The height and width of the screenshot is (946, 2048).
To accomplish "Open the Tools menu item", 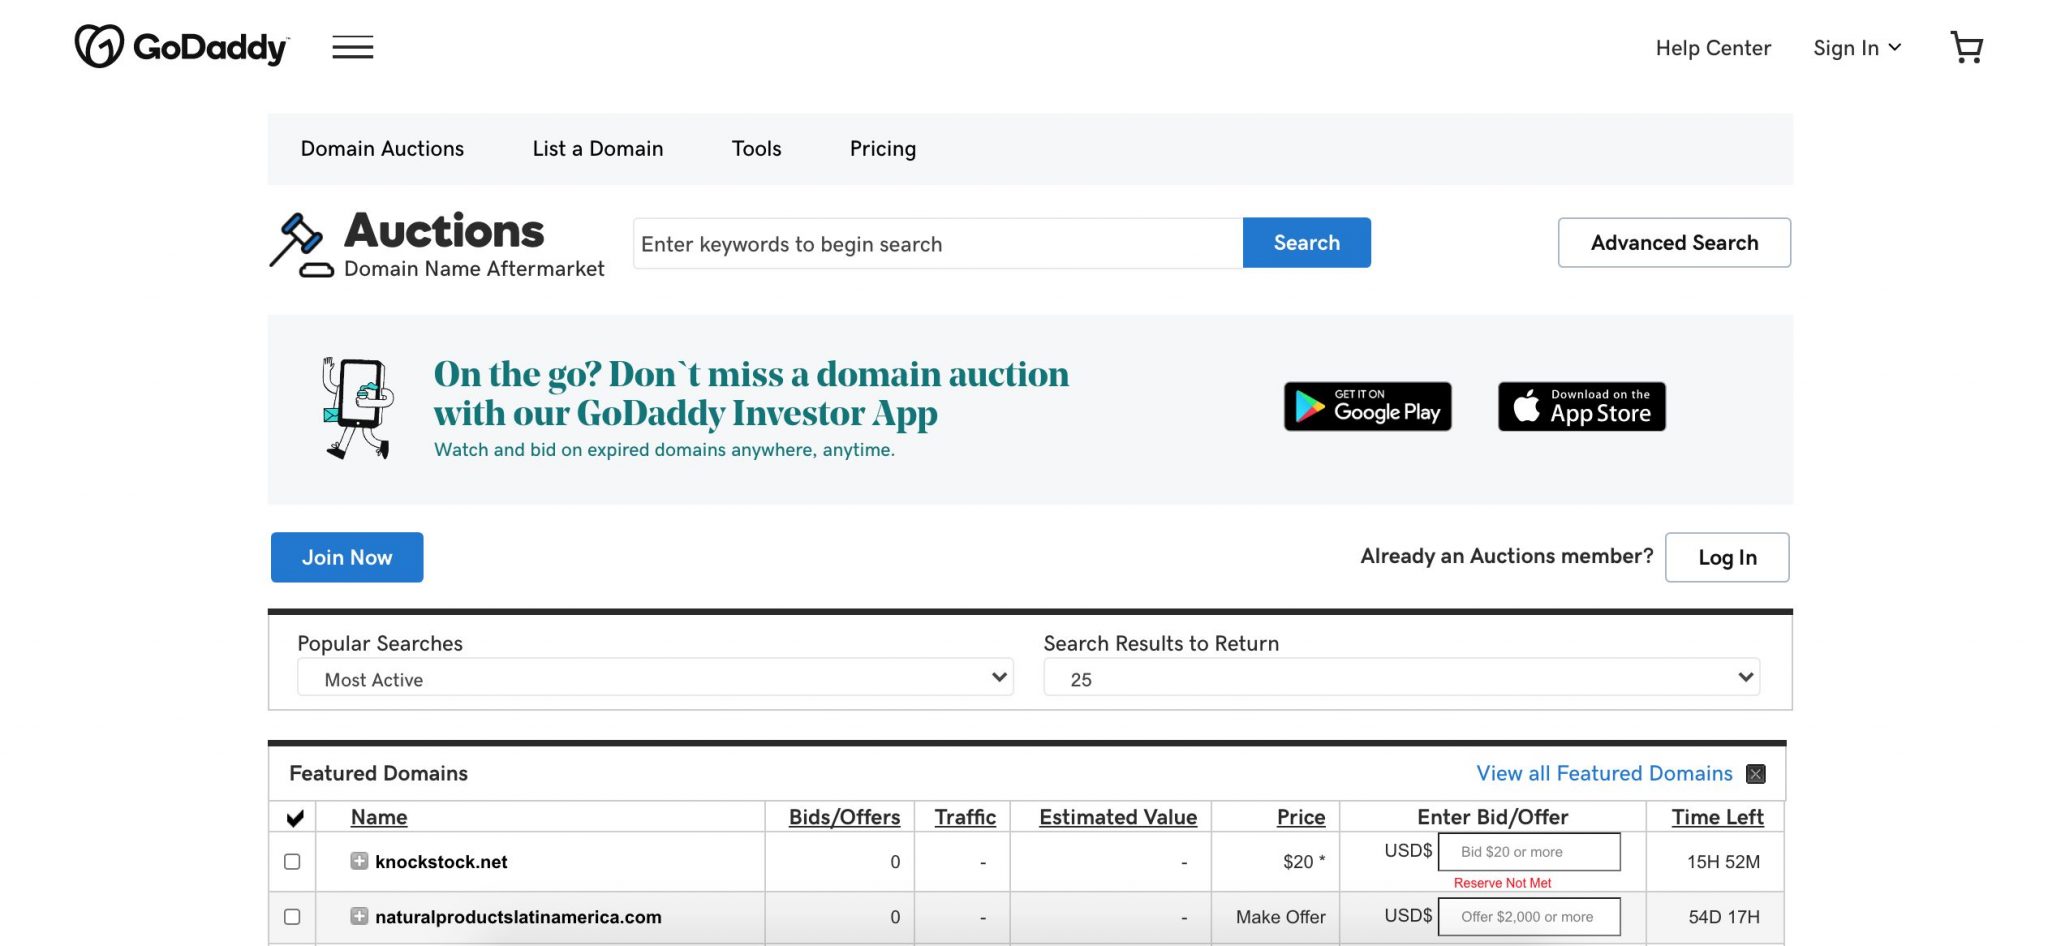I will coord(756,149).
